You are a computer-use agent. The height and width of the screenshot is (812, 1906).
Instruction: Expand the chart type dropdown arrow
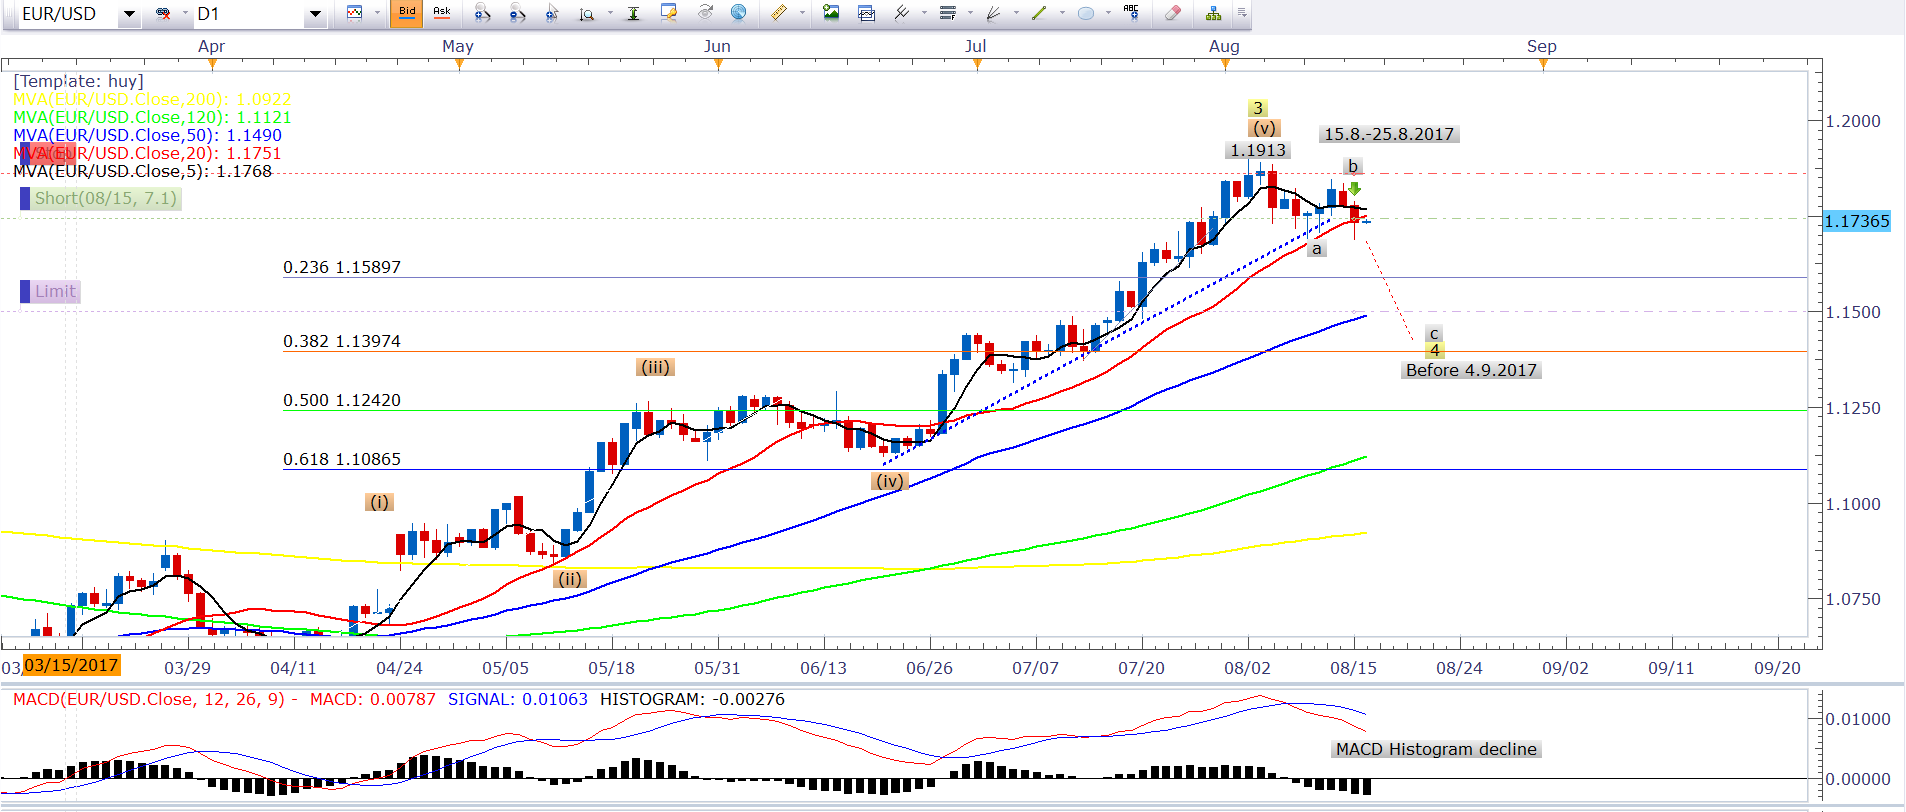377,14
